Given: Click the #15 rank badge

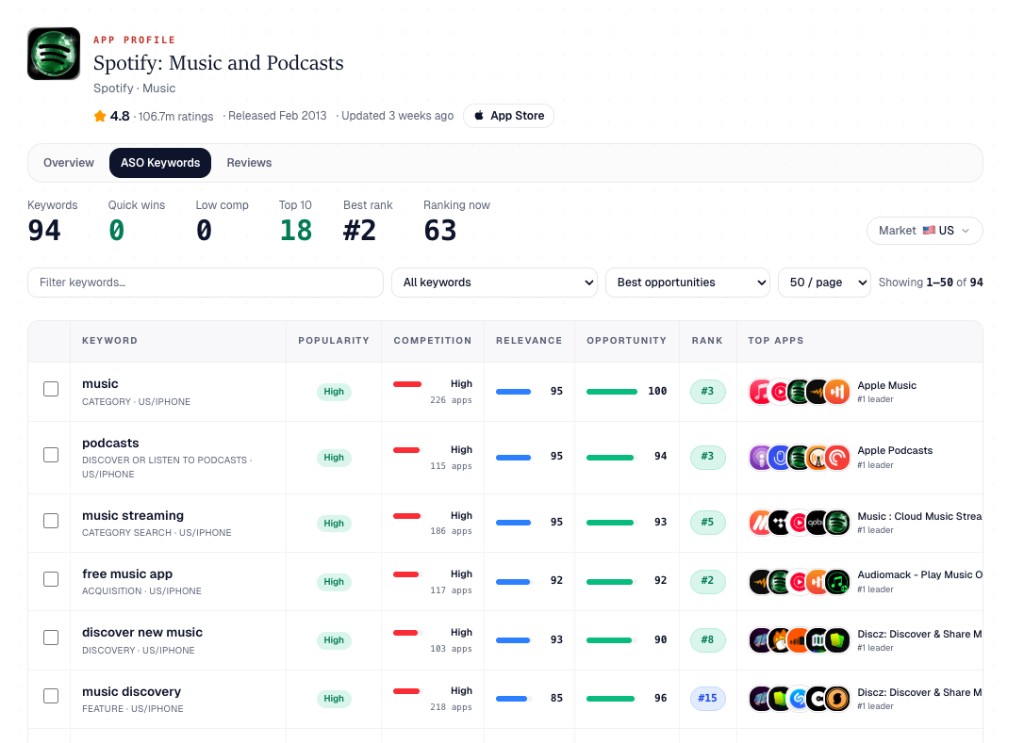Looking at the screenshot, I should click(707, 698).
